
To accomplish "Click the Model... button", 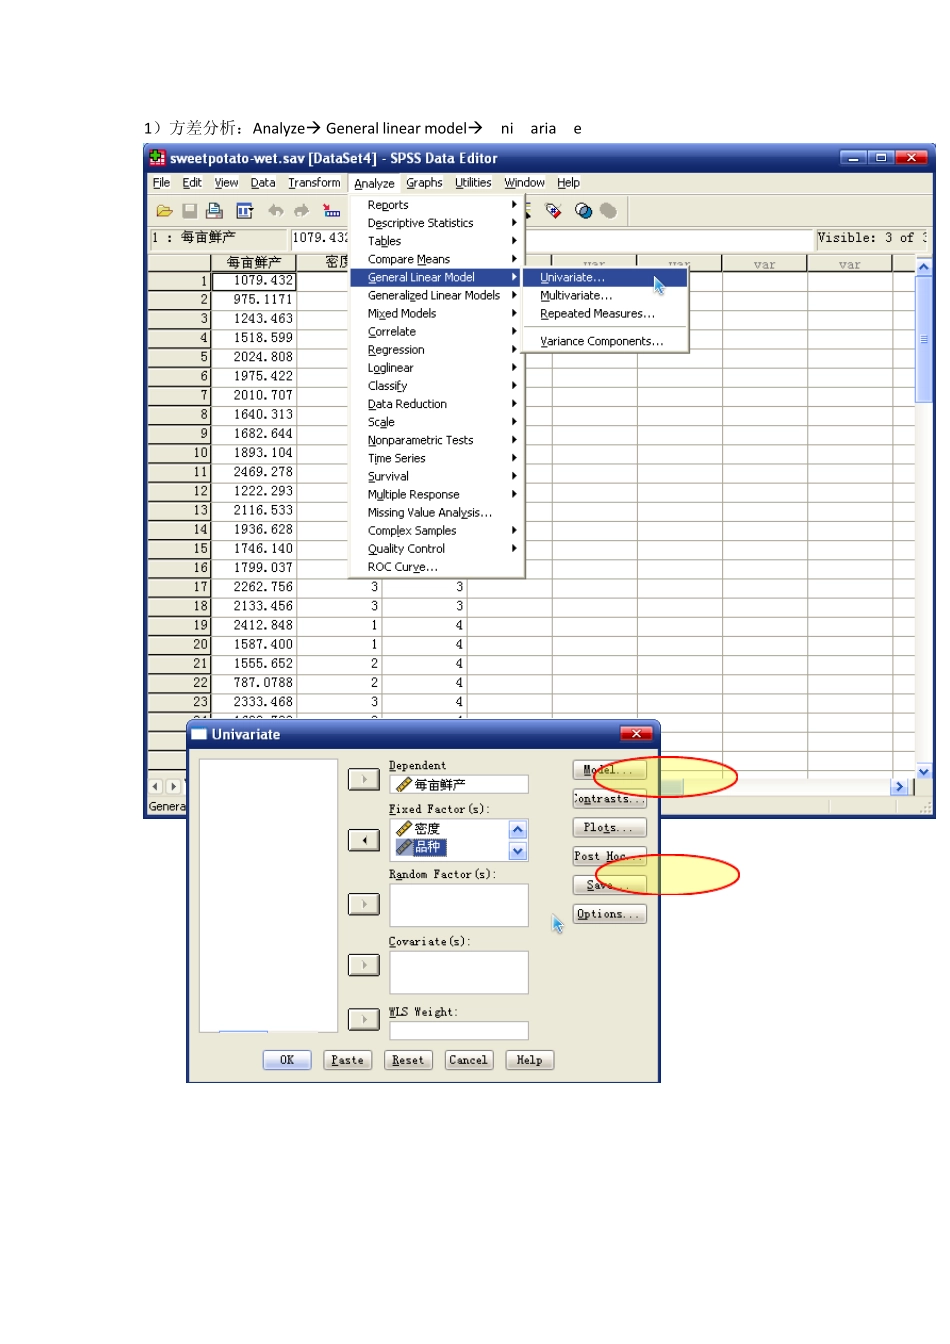I will (x=609, y=770).
